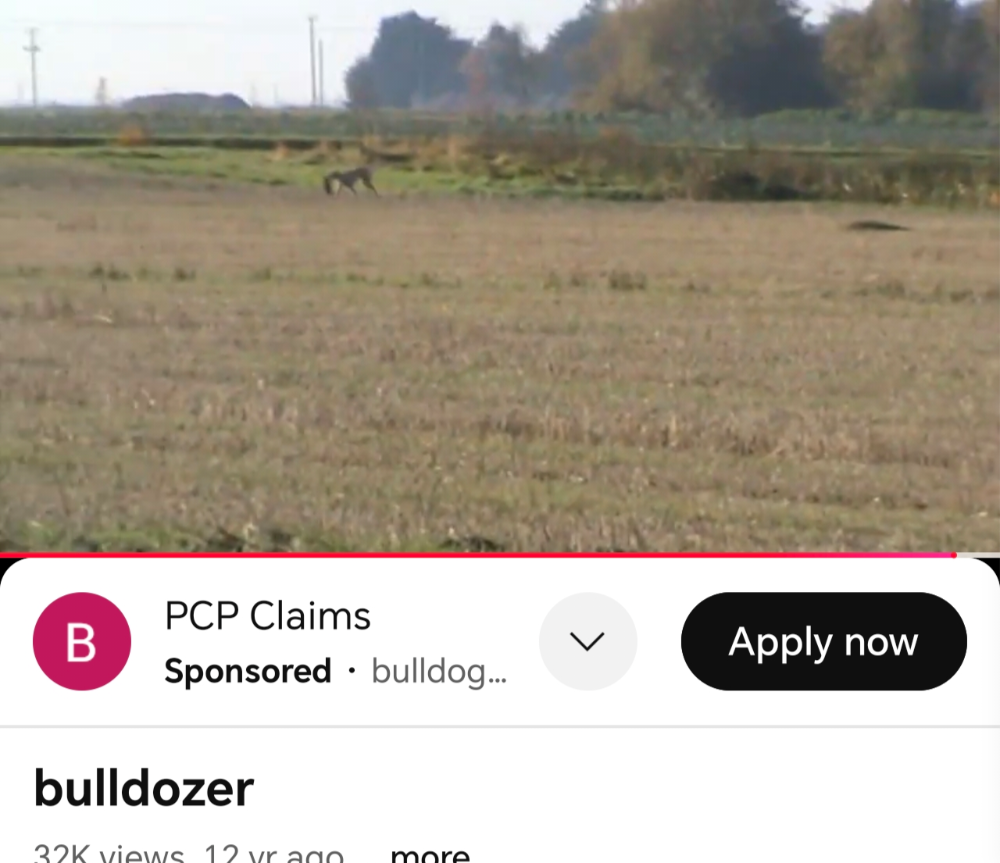Screen dimensions: 1000x863
Task: Tap the video to show playback controls
Action: pyautogui.click(x=500, y=276)
